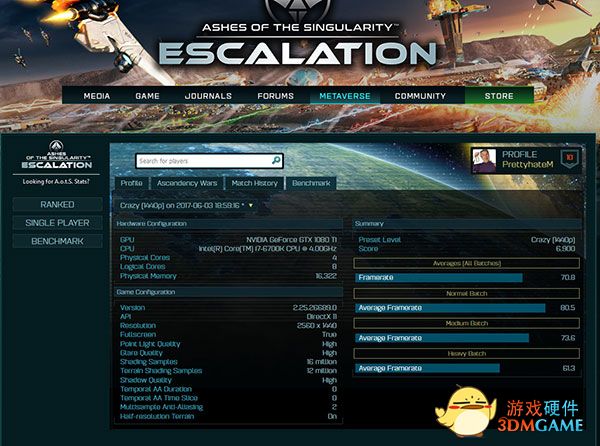The height and width of the screenshot is (446, 600).
Task: Click the Averages (All Batches) header
Action: coord(467,263)
